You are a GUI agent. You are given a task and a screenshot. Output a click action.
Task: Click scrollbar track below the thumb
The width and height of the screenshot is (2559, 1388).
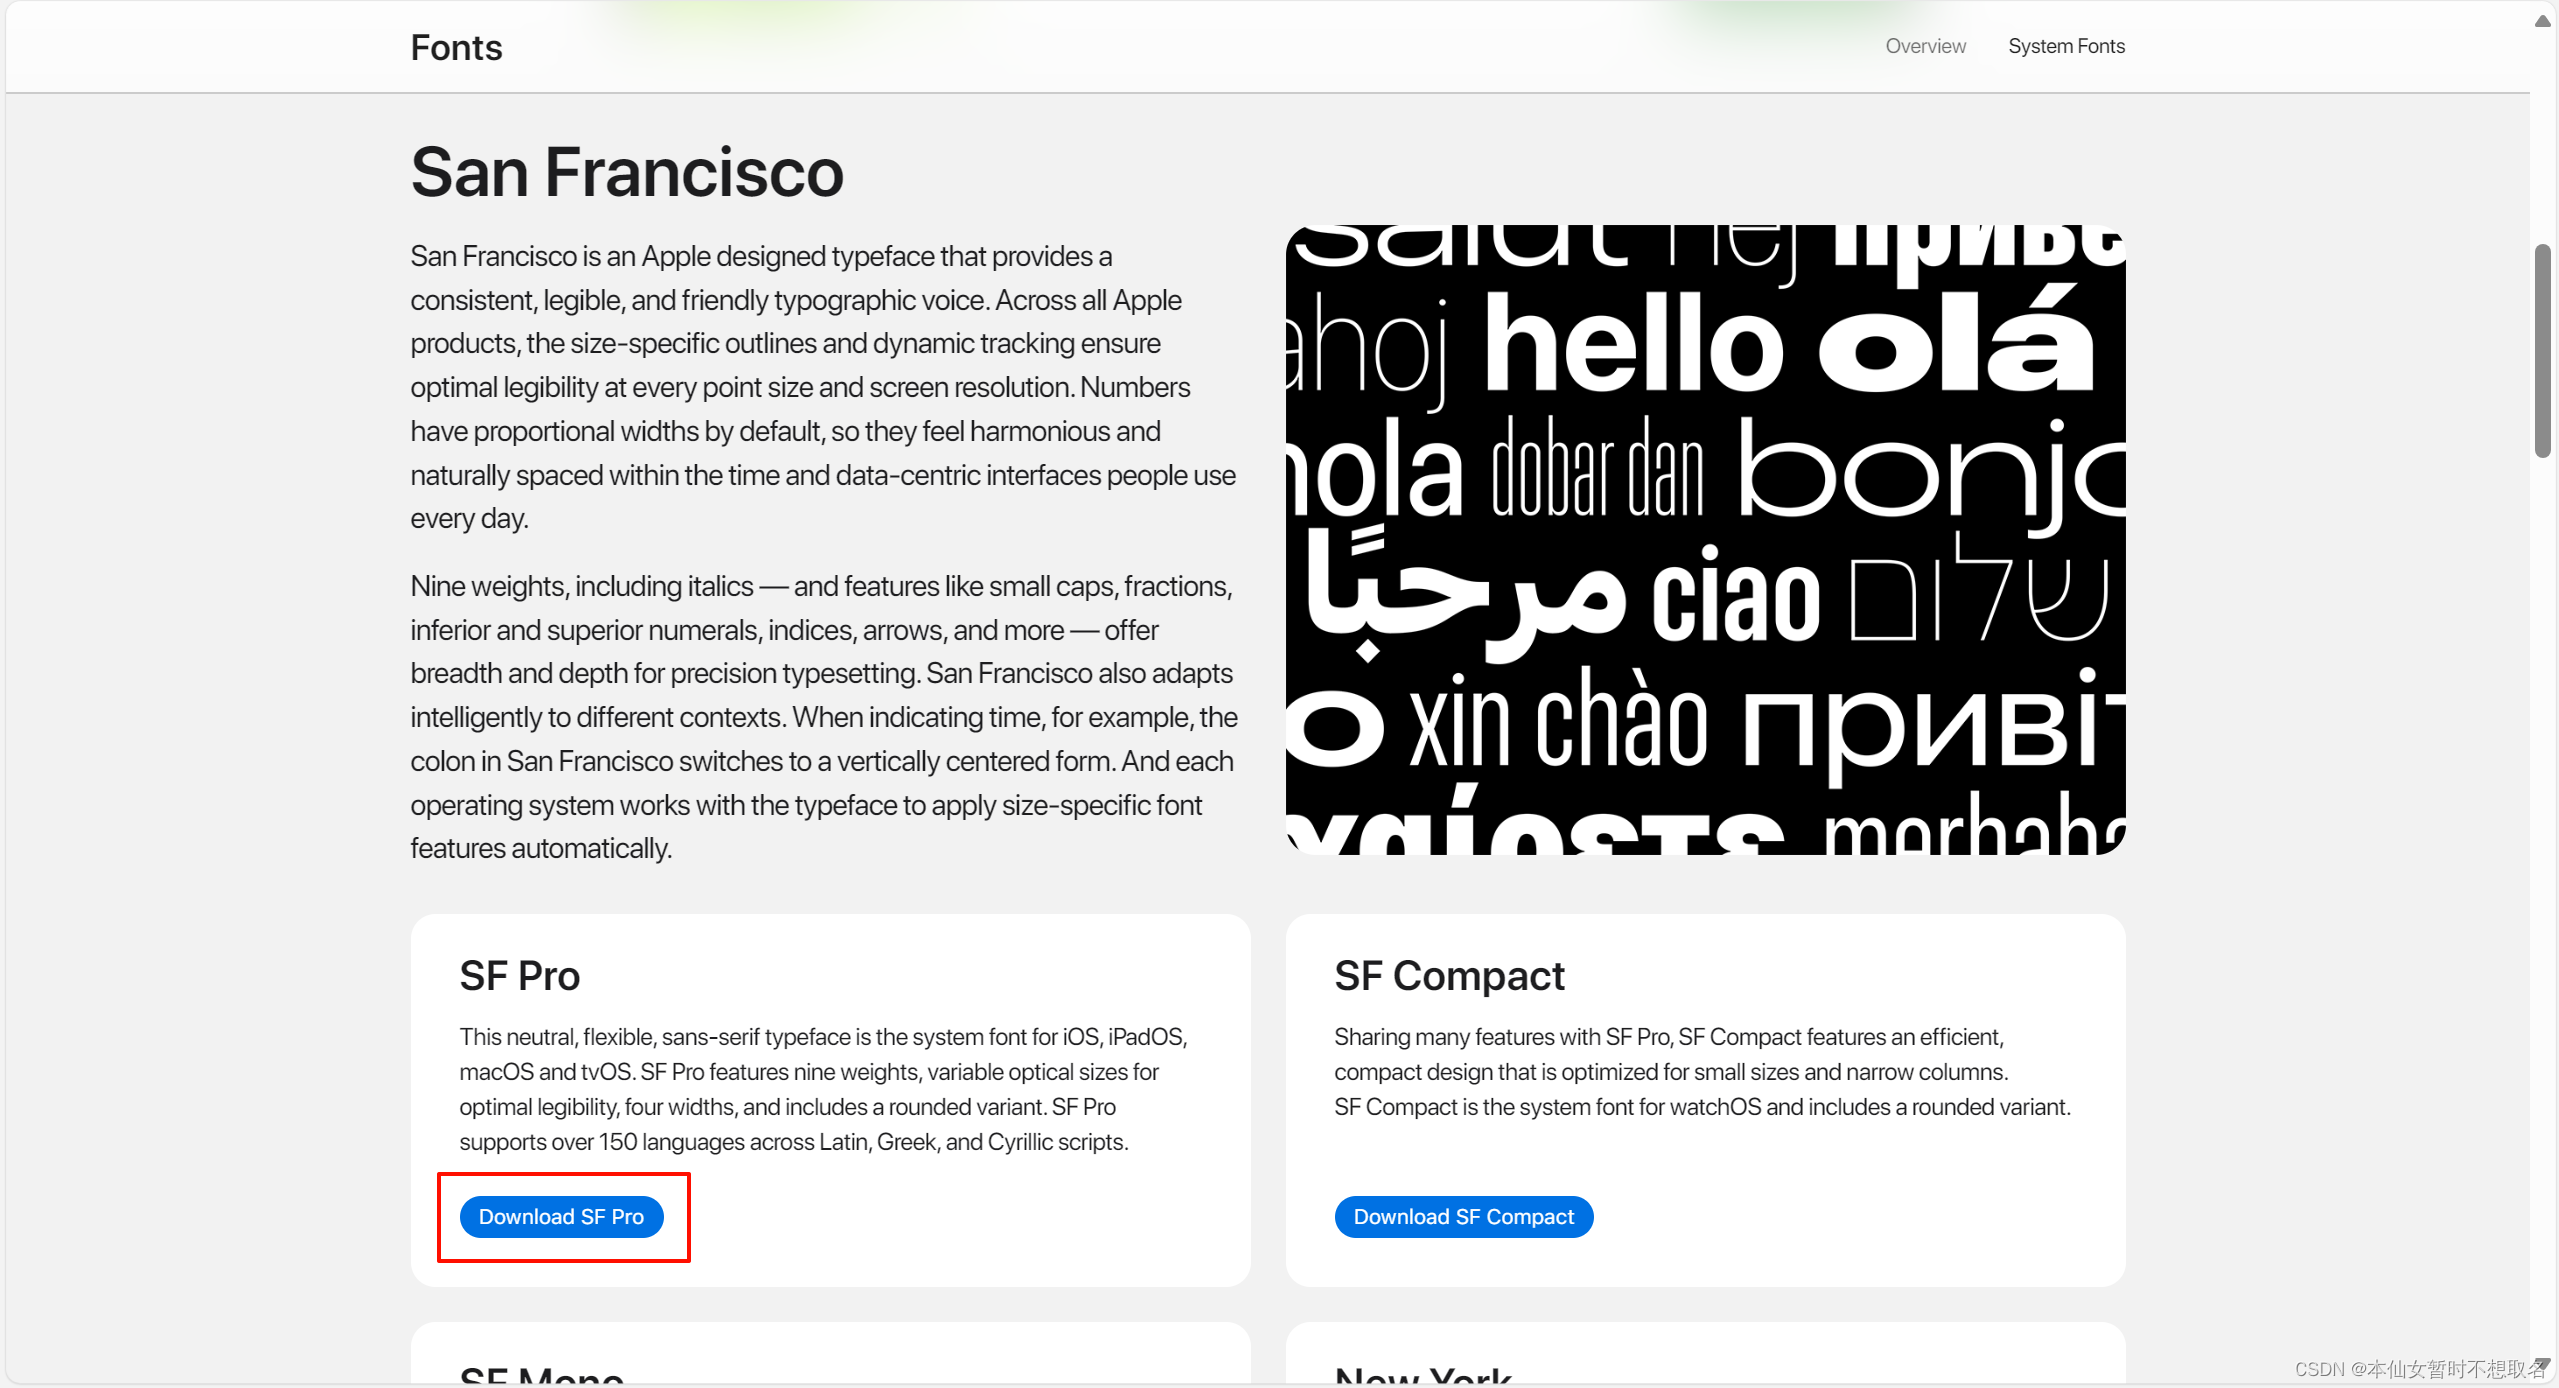click(2542, 900)
